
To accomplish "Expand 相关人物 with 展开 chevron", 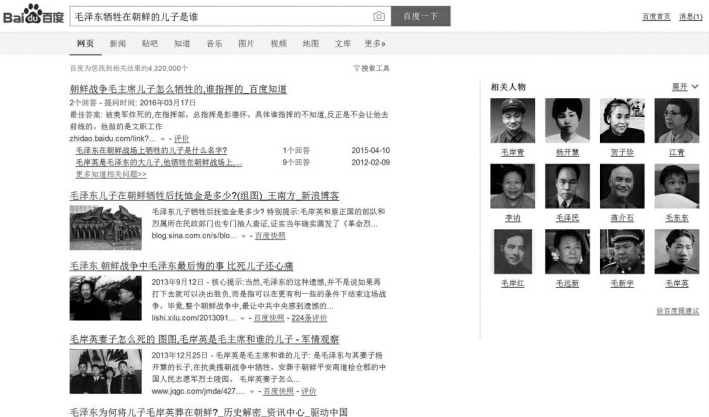I will 695,86.
